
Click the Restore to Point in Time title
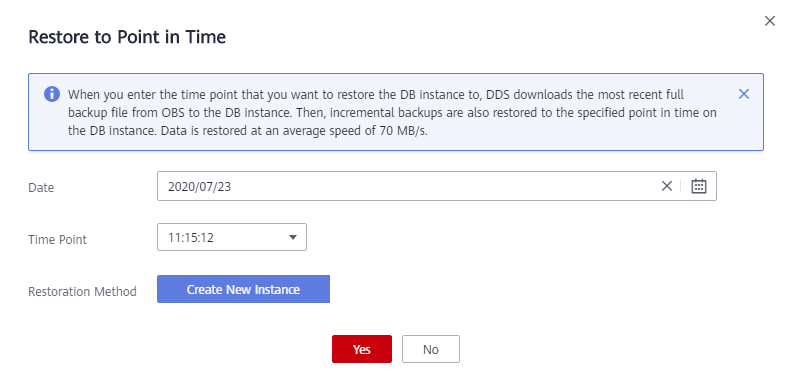pyautogui.click(x=127, y=37)
